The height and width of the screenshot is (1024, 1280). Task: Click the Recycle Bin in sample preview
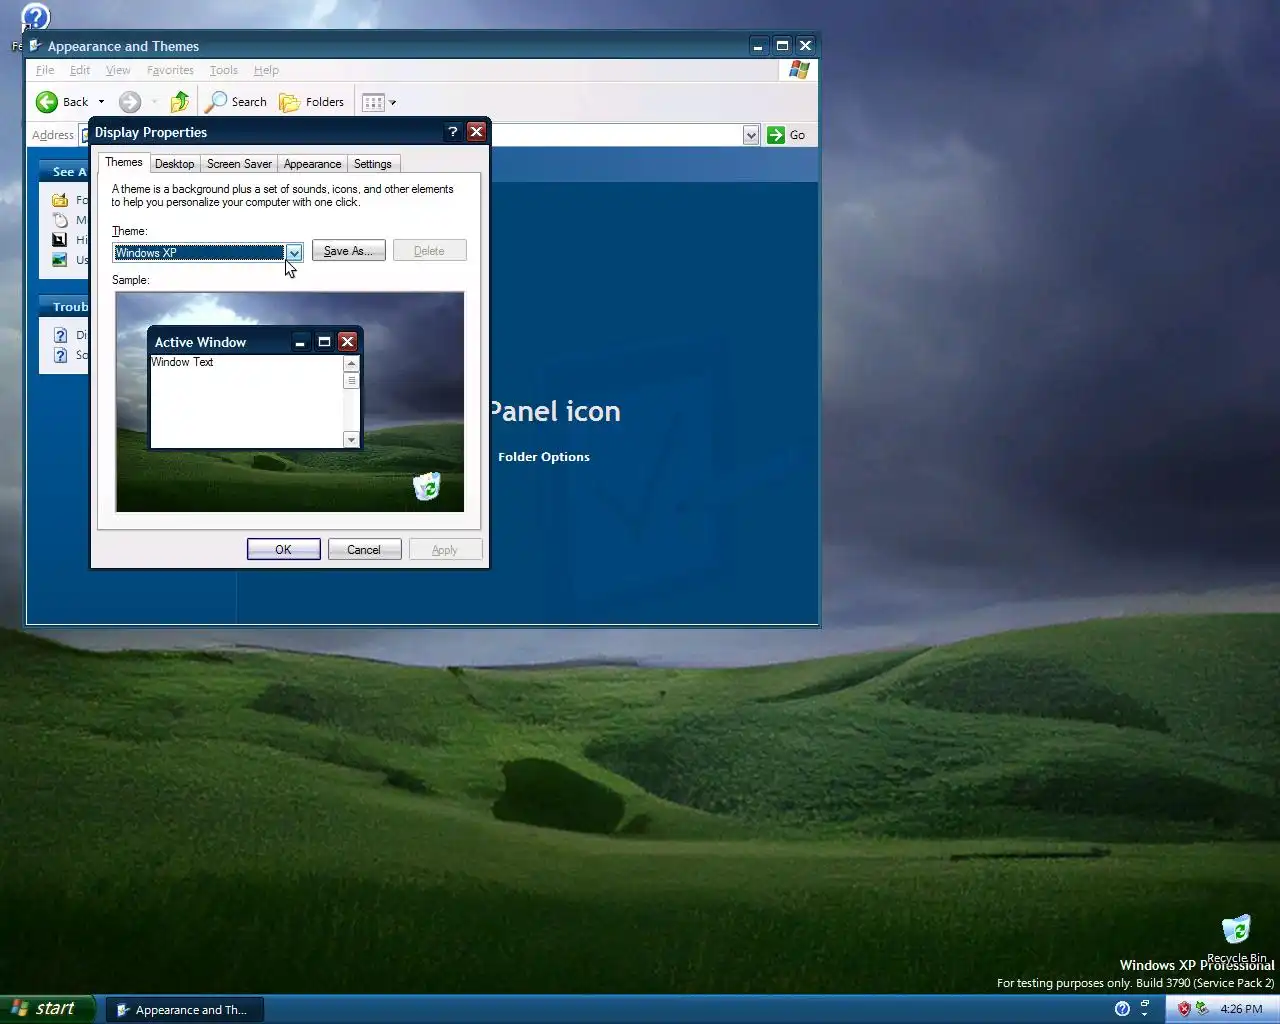(x=427, y=487)
